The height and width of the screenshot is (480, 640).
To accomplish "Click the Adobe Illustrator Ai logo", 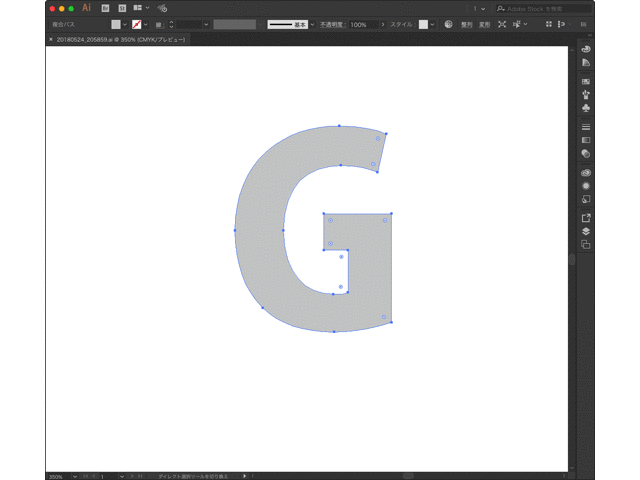I will tap(87, 8).
